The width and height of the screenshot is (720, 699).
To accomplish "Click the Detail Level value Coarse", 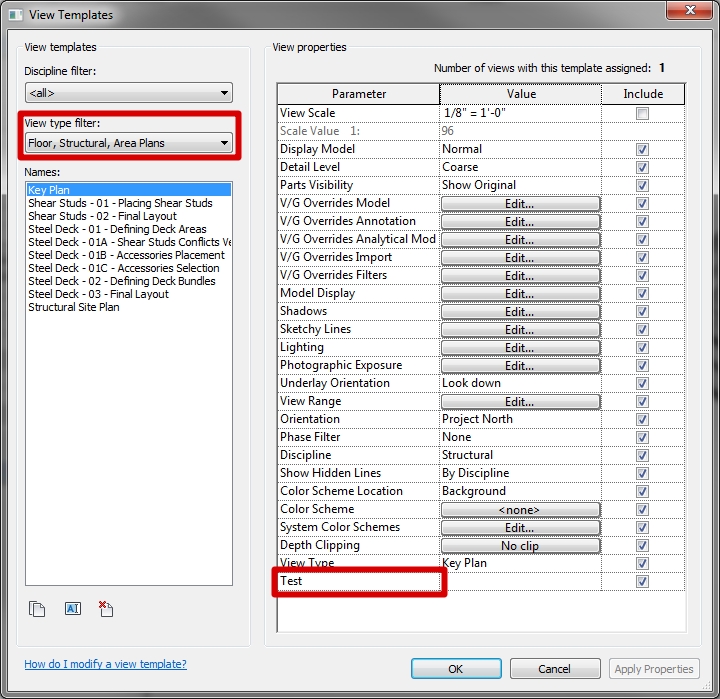I will coord(520,167).
